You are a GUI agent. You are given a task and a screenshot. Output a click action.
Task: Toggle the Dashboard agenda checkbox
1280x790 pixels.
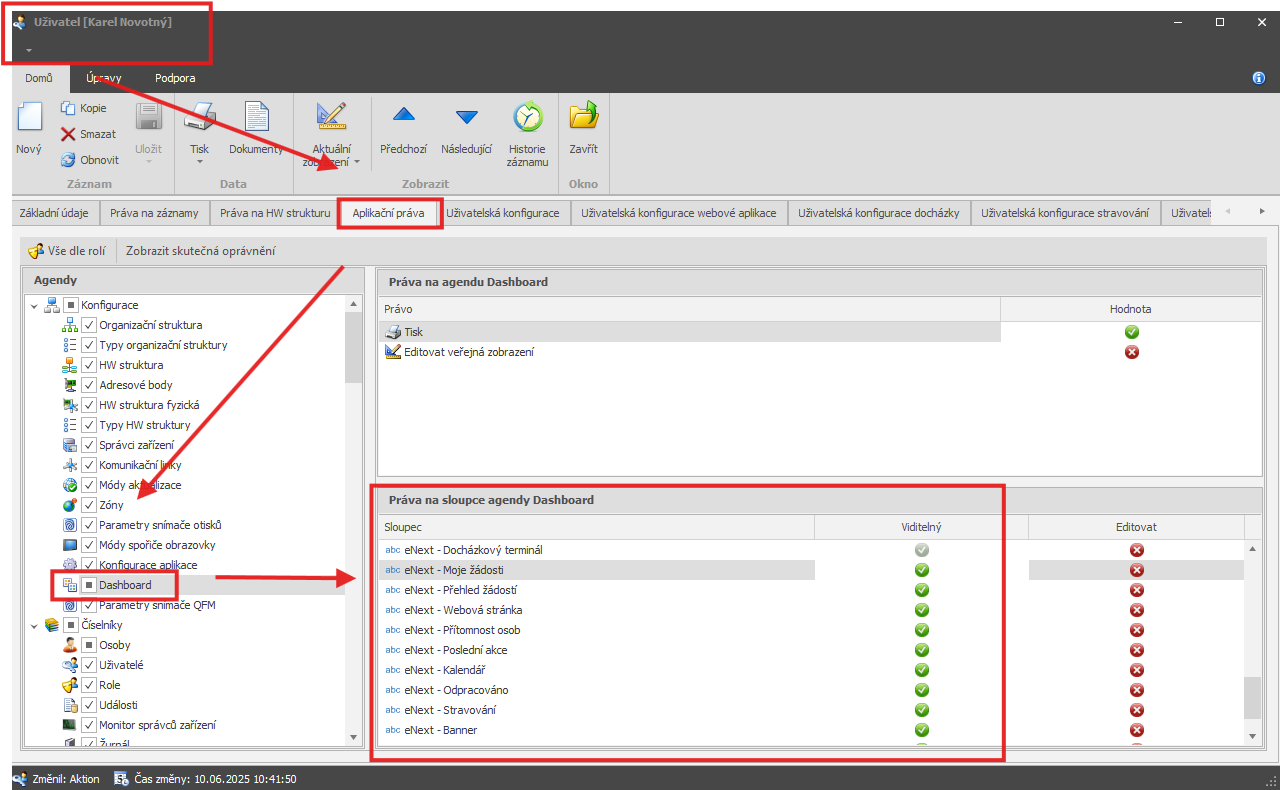(x=89, y=585)
